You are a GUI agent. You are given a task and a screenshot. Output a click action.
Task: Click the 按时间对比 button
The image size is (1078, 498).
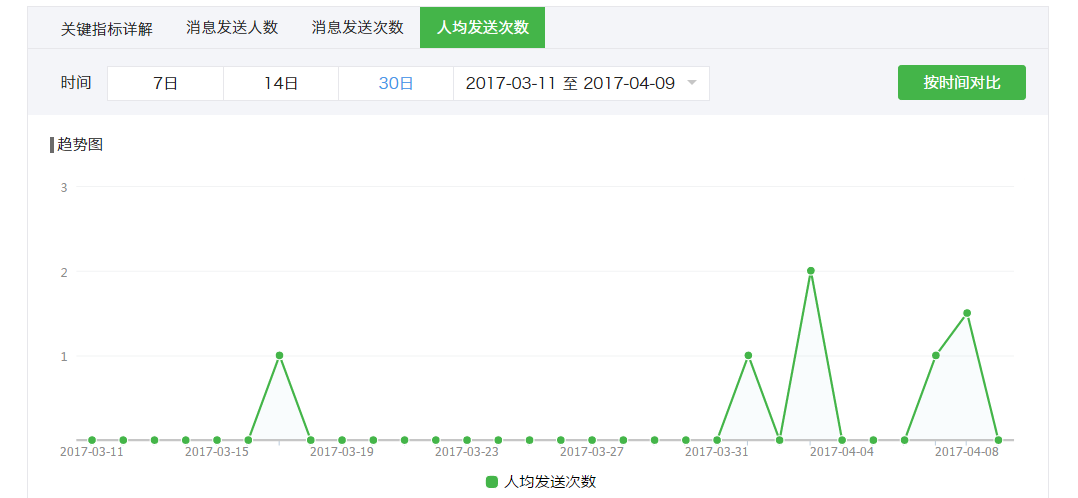click(x=962, y=83)
